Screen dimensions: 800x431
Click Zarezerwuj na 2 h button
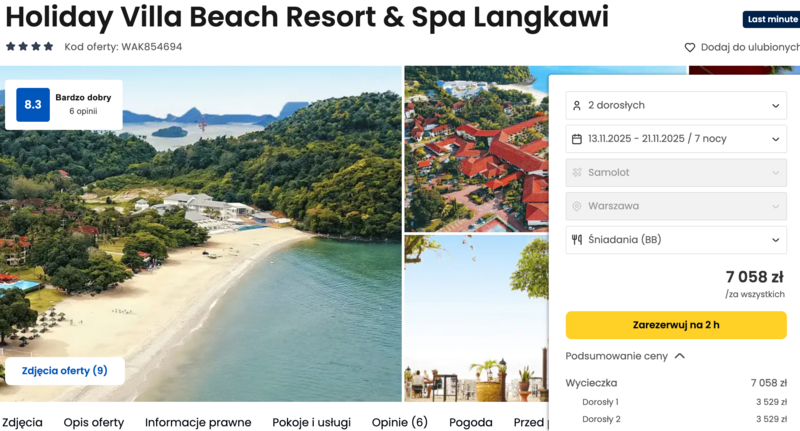(x=676, y=325)
